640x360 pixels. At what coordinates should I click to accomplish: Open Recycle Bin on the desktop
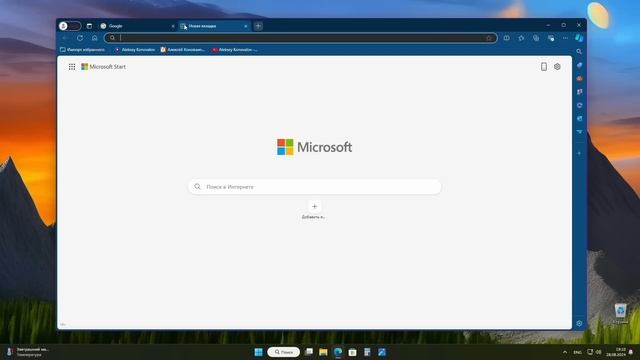621,314
